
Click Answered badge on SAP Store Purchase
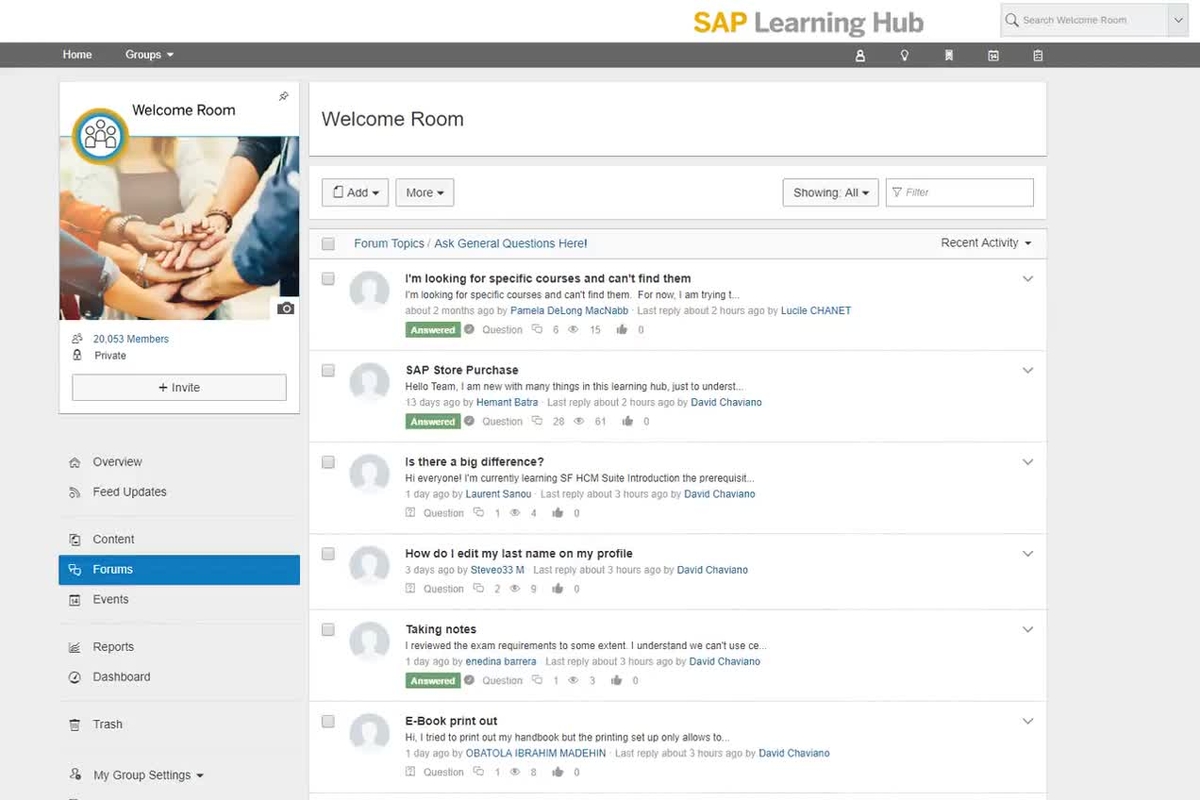point(433,422)
